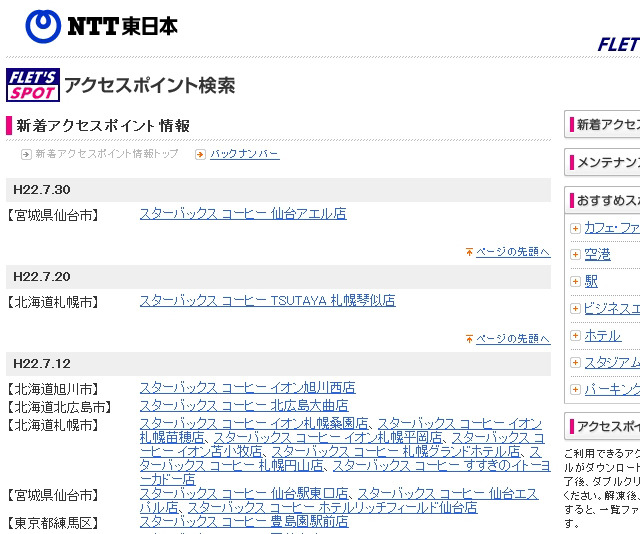Open the ビジネス sidebar link
The image size is (640, 534).
(612, 308)
